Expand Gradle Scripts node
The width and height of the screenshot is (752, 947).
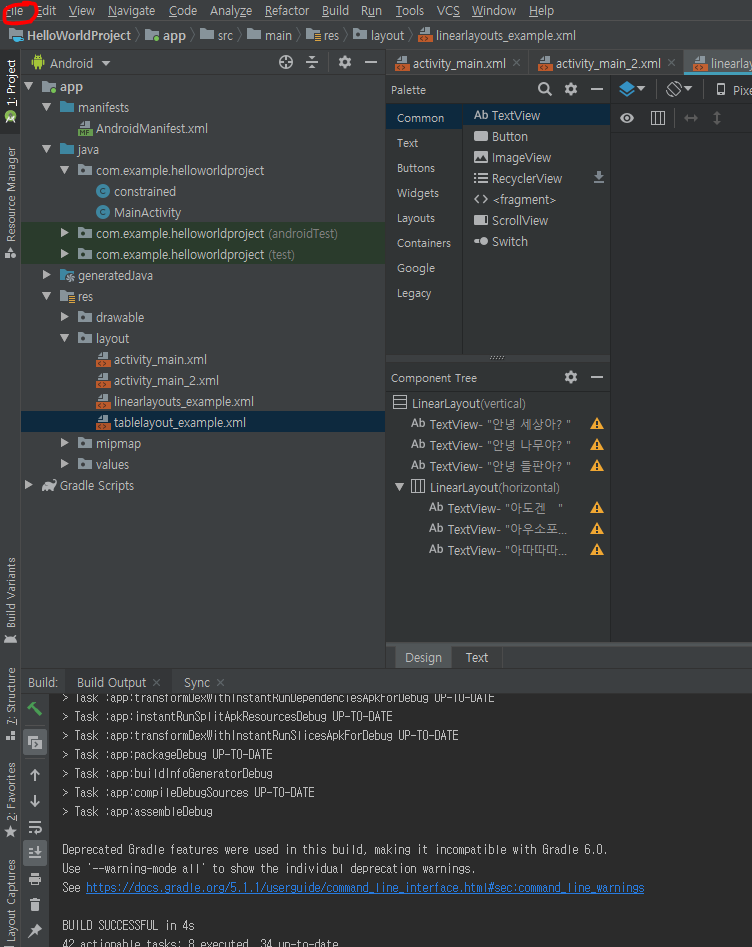[28, 485]
